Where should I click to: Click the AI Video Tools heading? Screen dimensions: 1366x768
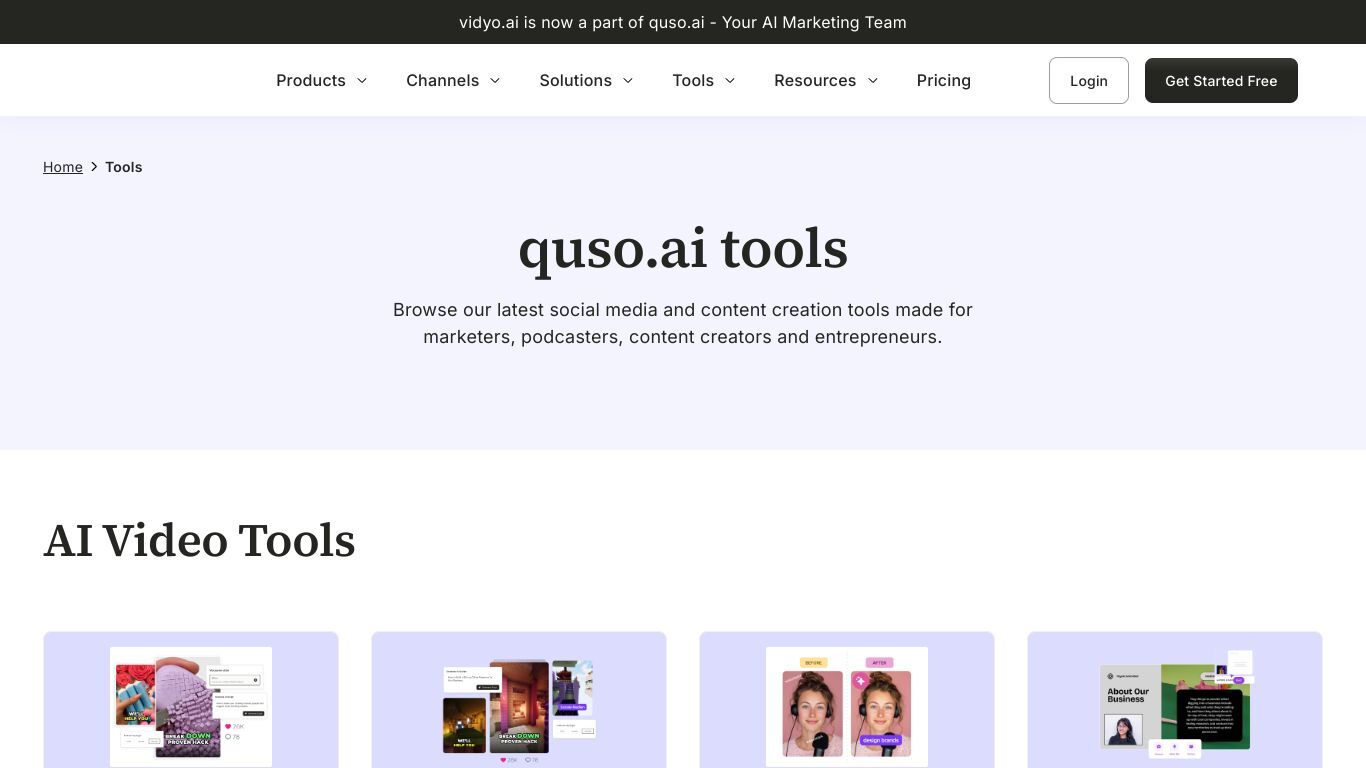tap(199, 540)
